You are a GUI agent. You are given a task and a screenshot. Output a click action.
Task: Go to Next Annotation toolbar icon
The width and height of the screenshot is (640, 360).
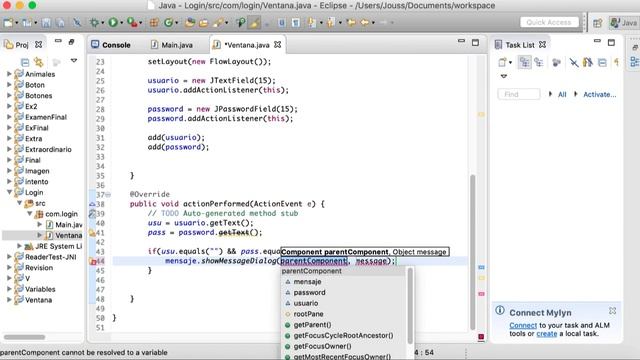pyautogui.click(x=312, y=23)
